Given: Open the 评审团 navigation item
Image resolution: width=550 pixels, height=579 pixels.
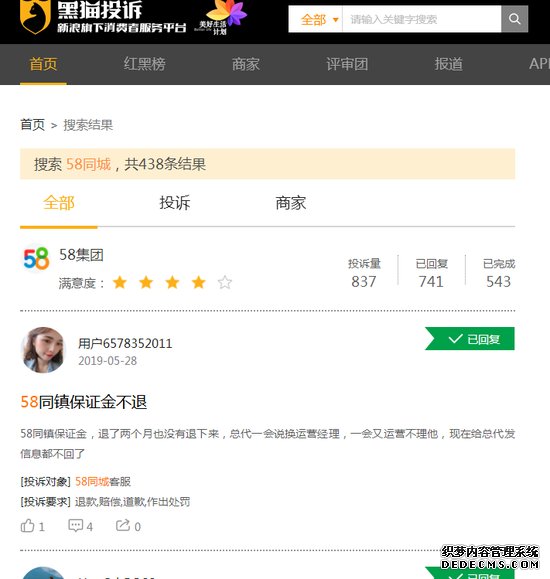Looking at the screenshot, I should (x=347, y=64).
